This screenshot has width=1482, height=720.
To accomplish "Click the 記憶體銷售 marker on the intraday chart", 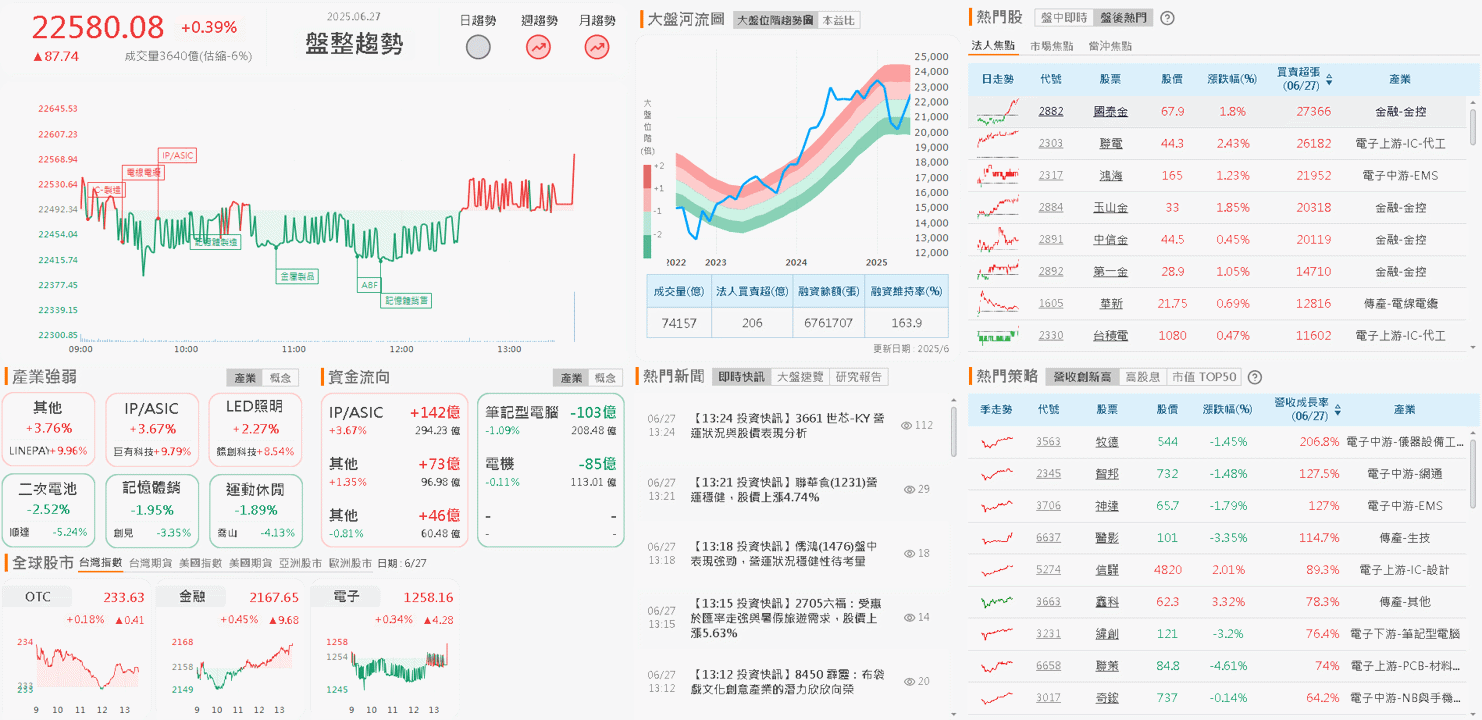I will 407,300.
